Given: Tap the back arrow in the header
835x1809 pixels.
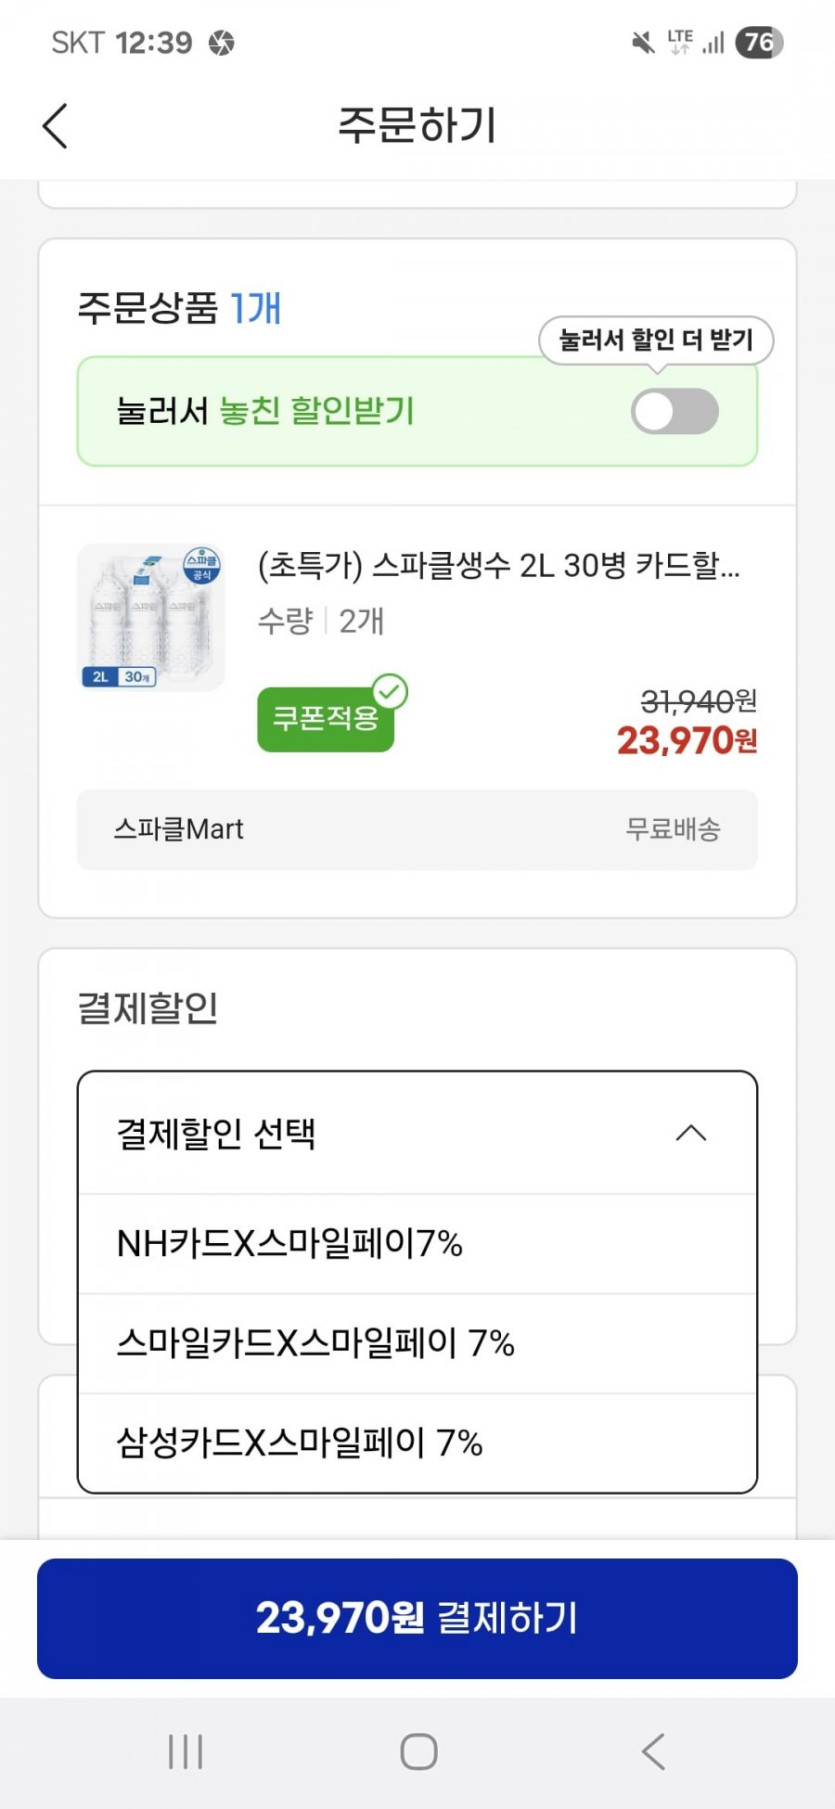Looking at the screenshot, I should coord(56,126).
